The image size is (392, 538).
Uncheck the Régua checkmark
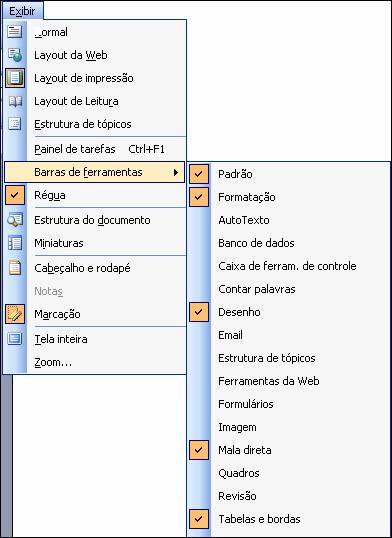[15, 195]
